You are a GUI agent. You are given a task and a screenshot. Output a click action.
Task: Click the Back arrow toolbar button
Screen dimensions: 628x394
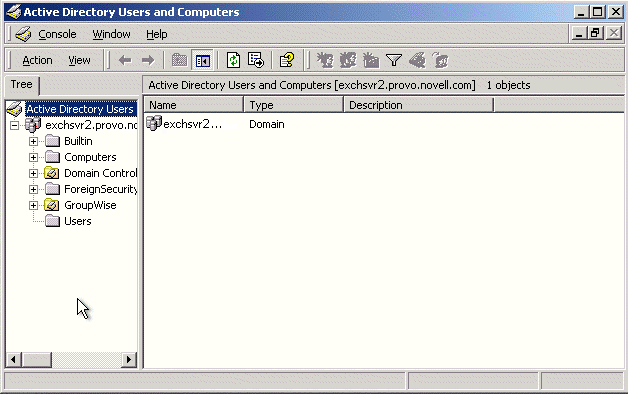point(125,60)
